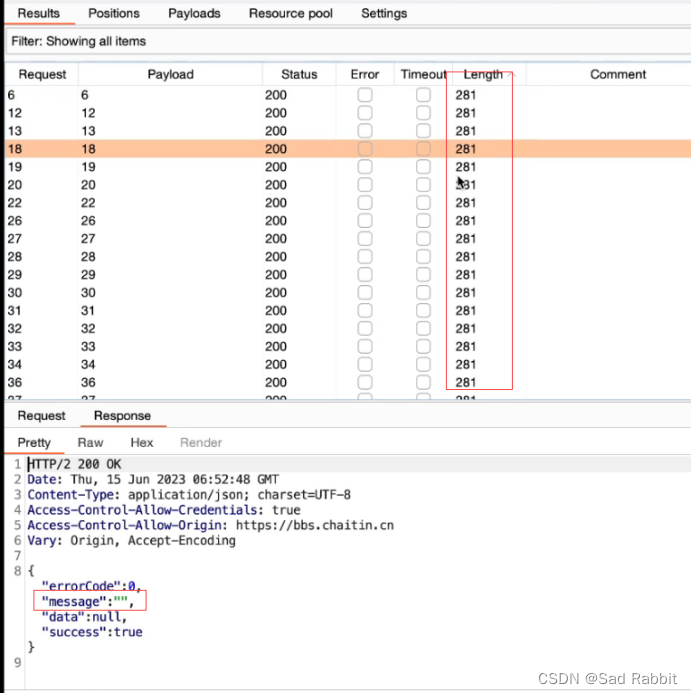
Task: Select result row with payload 27
Action: [348, 239]
